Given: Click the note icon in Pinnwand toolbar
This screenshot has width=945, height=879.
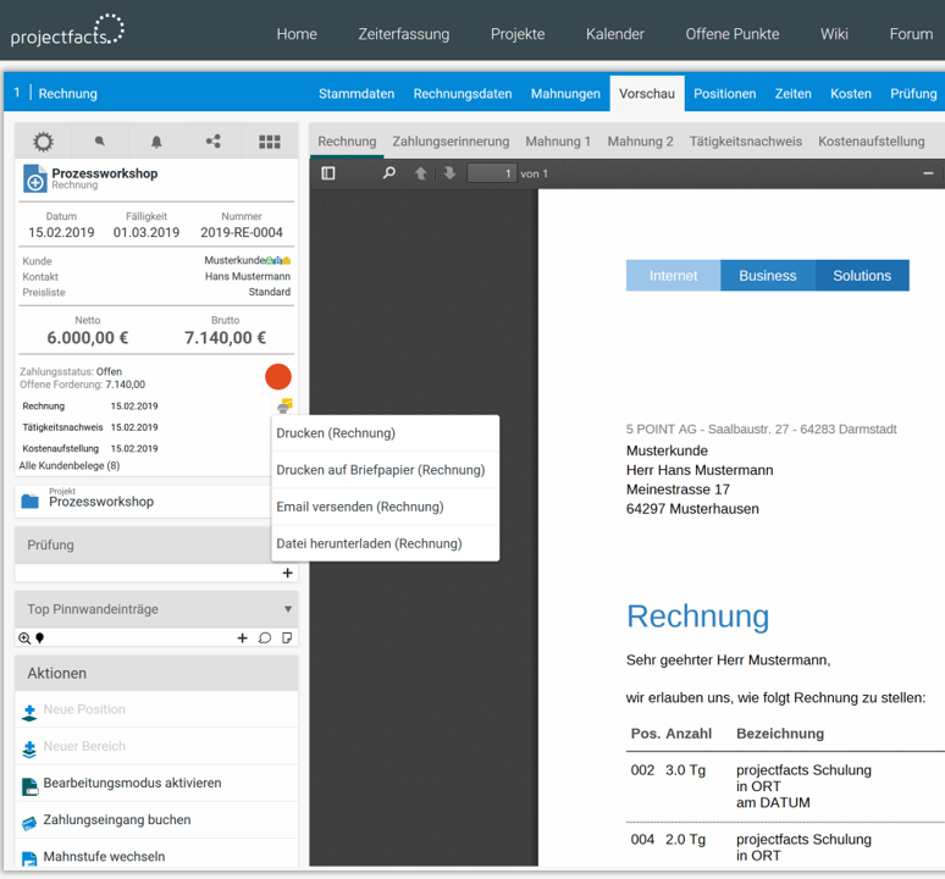Looking at the screenshot, I should coord(287,638).
